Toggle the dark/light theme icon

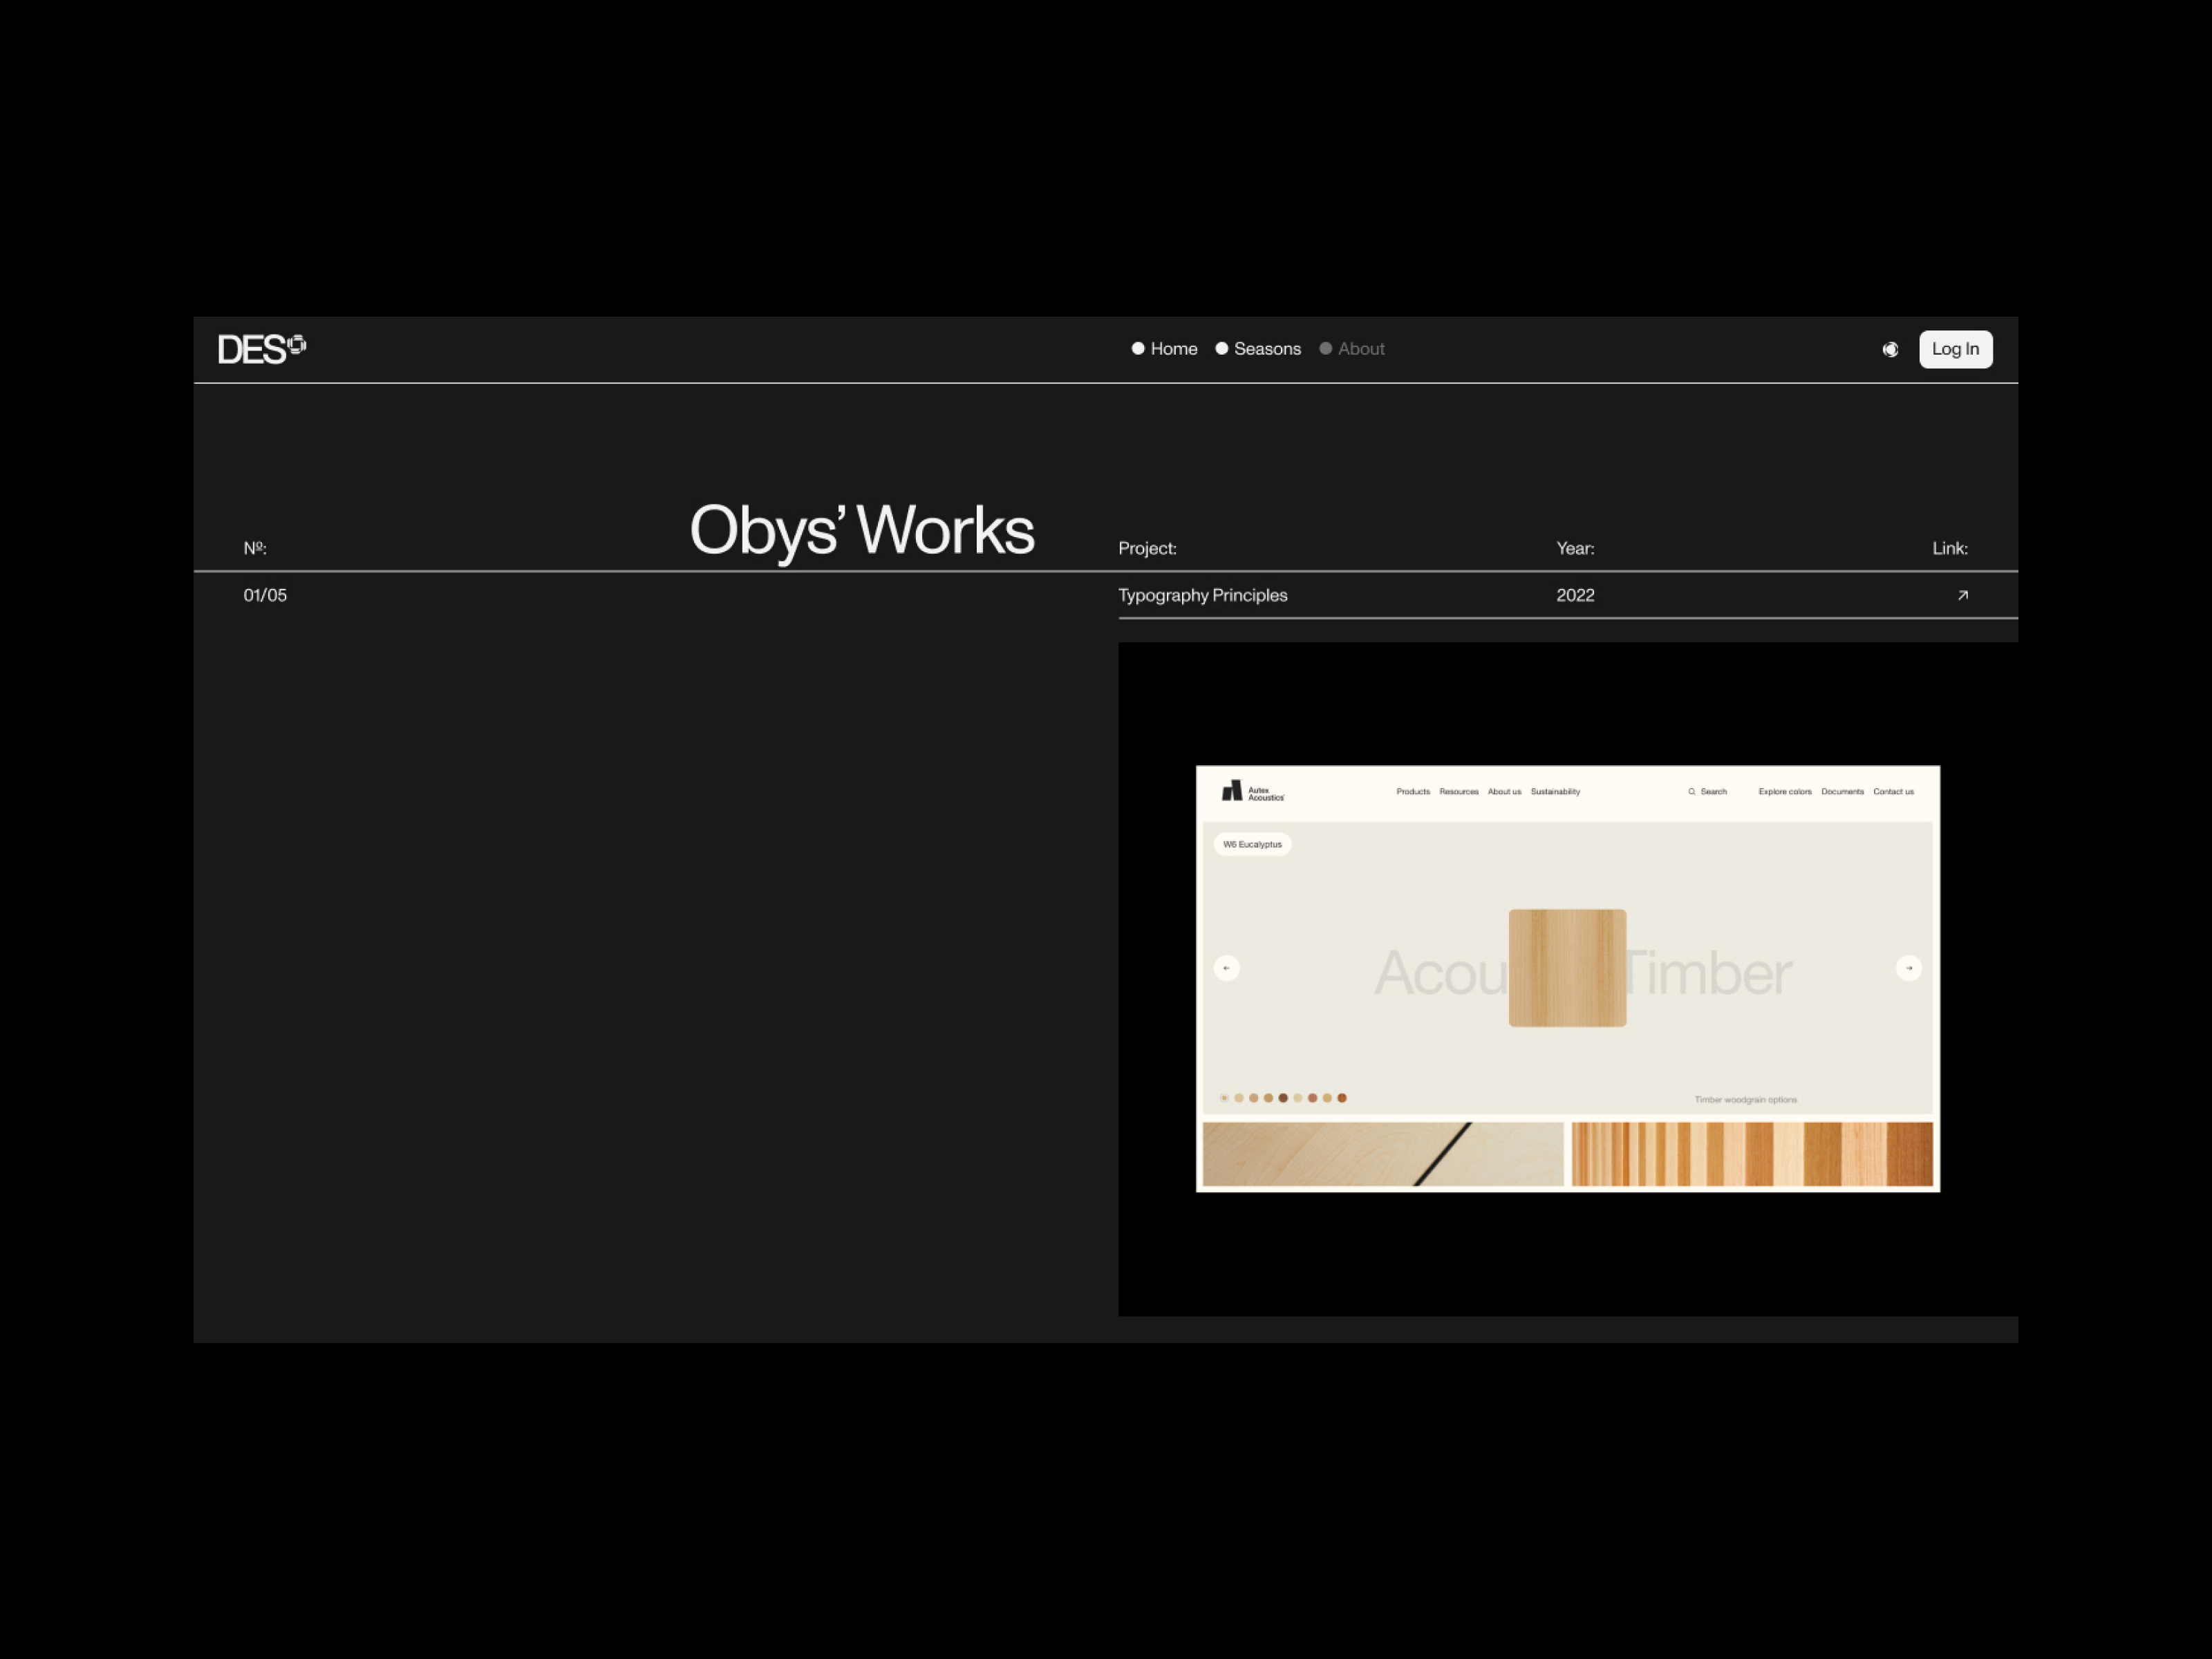[1890, 349]
